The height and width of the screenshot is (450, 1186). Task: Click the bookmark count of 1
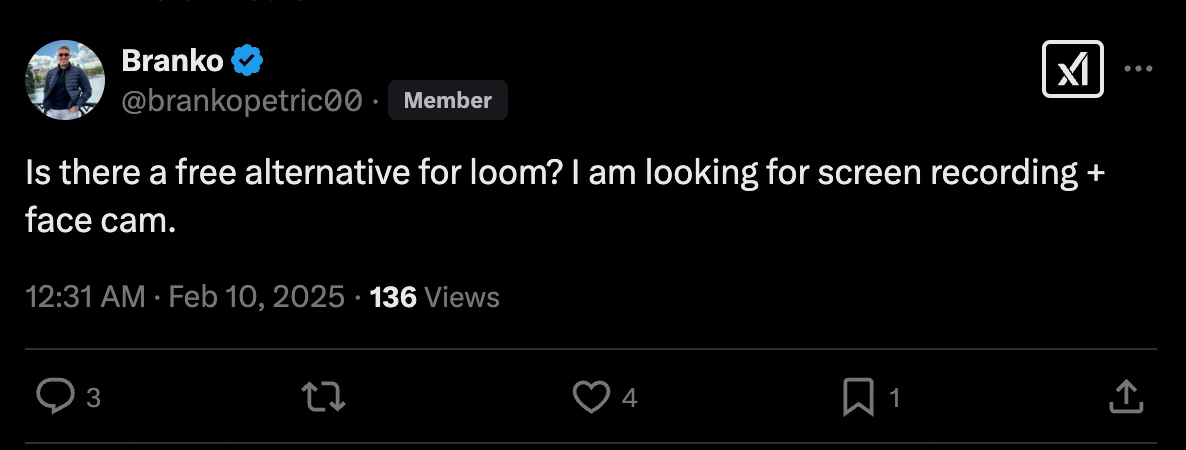click(x=895, y=398)
